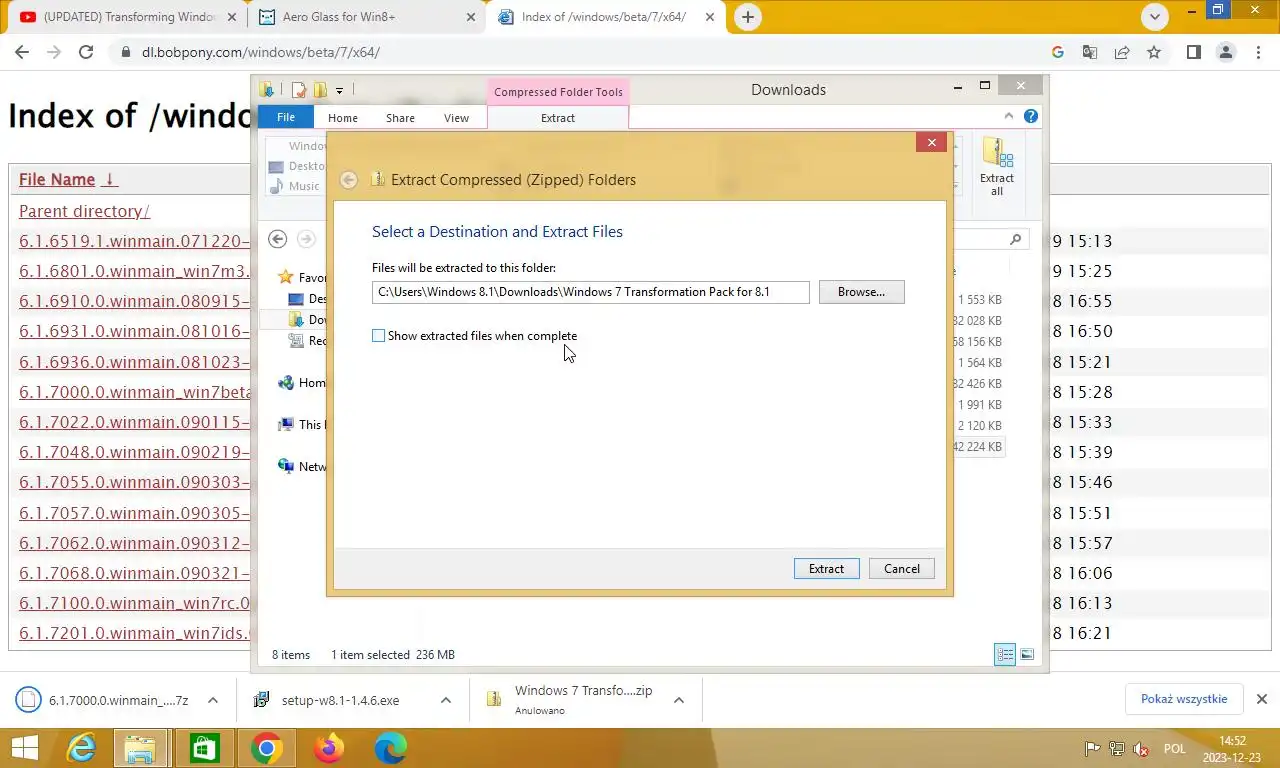Screen dimensions: 1280x768
Task: Switch to Home ribbon tab
Action: coord(342,118)
